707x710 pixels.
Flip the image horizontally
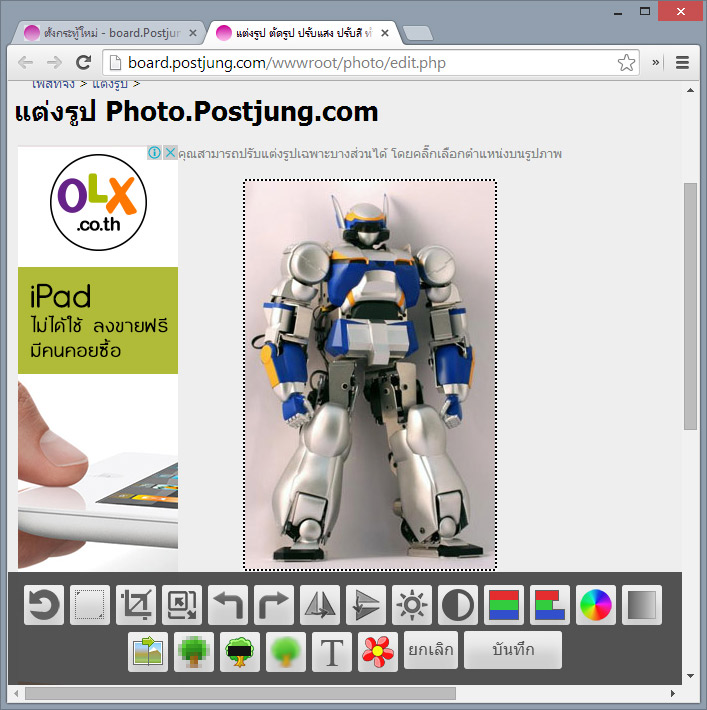(320, 605)
